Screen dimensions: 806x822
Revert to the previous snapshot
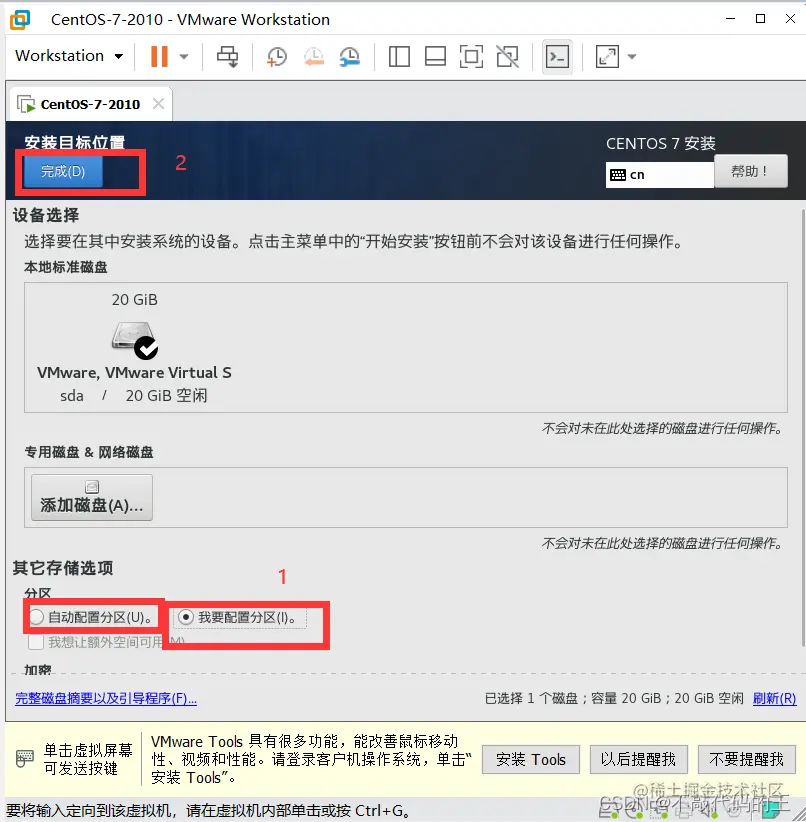(313, 57)
